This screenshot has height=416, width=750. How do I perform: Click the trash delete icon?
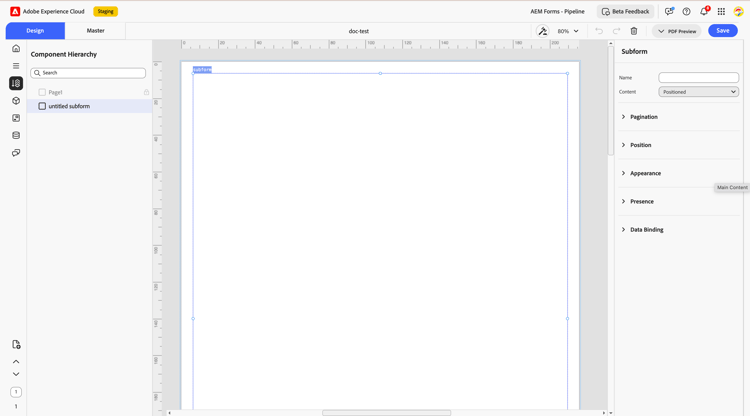click(634, 31)
